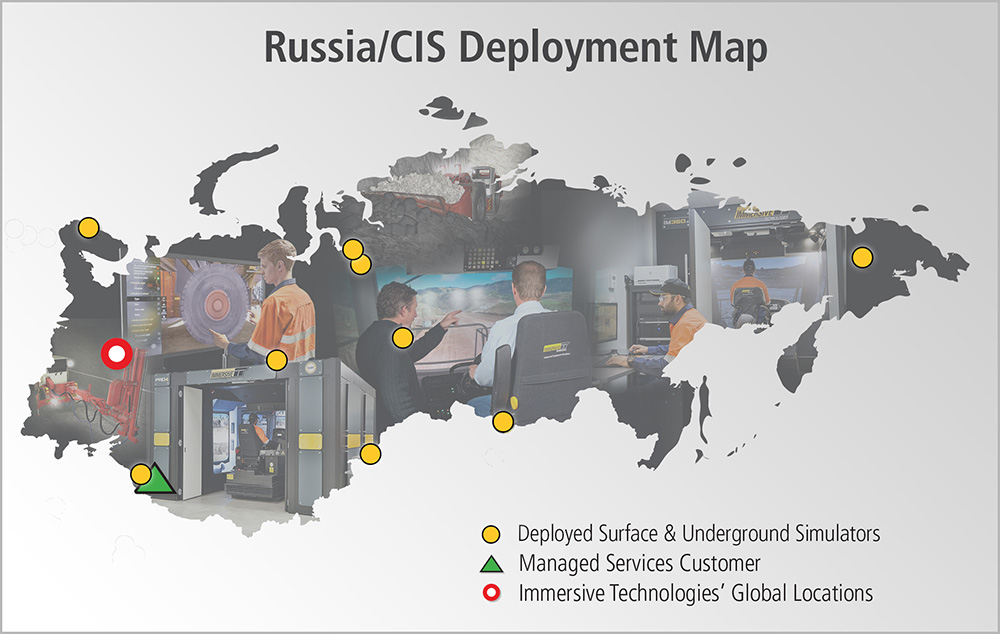The image size is (1000, 634).
Task: Click the upper of the two overlapping yellow markers
Action: (x=351, y=249)
